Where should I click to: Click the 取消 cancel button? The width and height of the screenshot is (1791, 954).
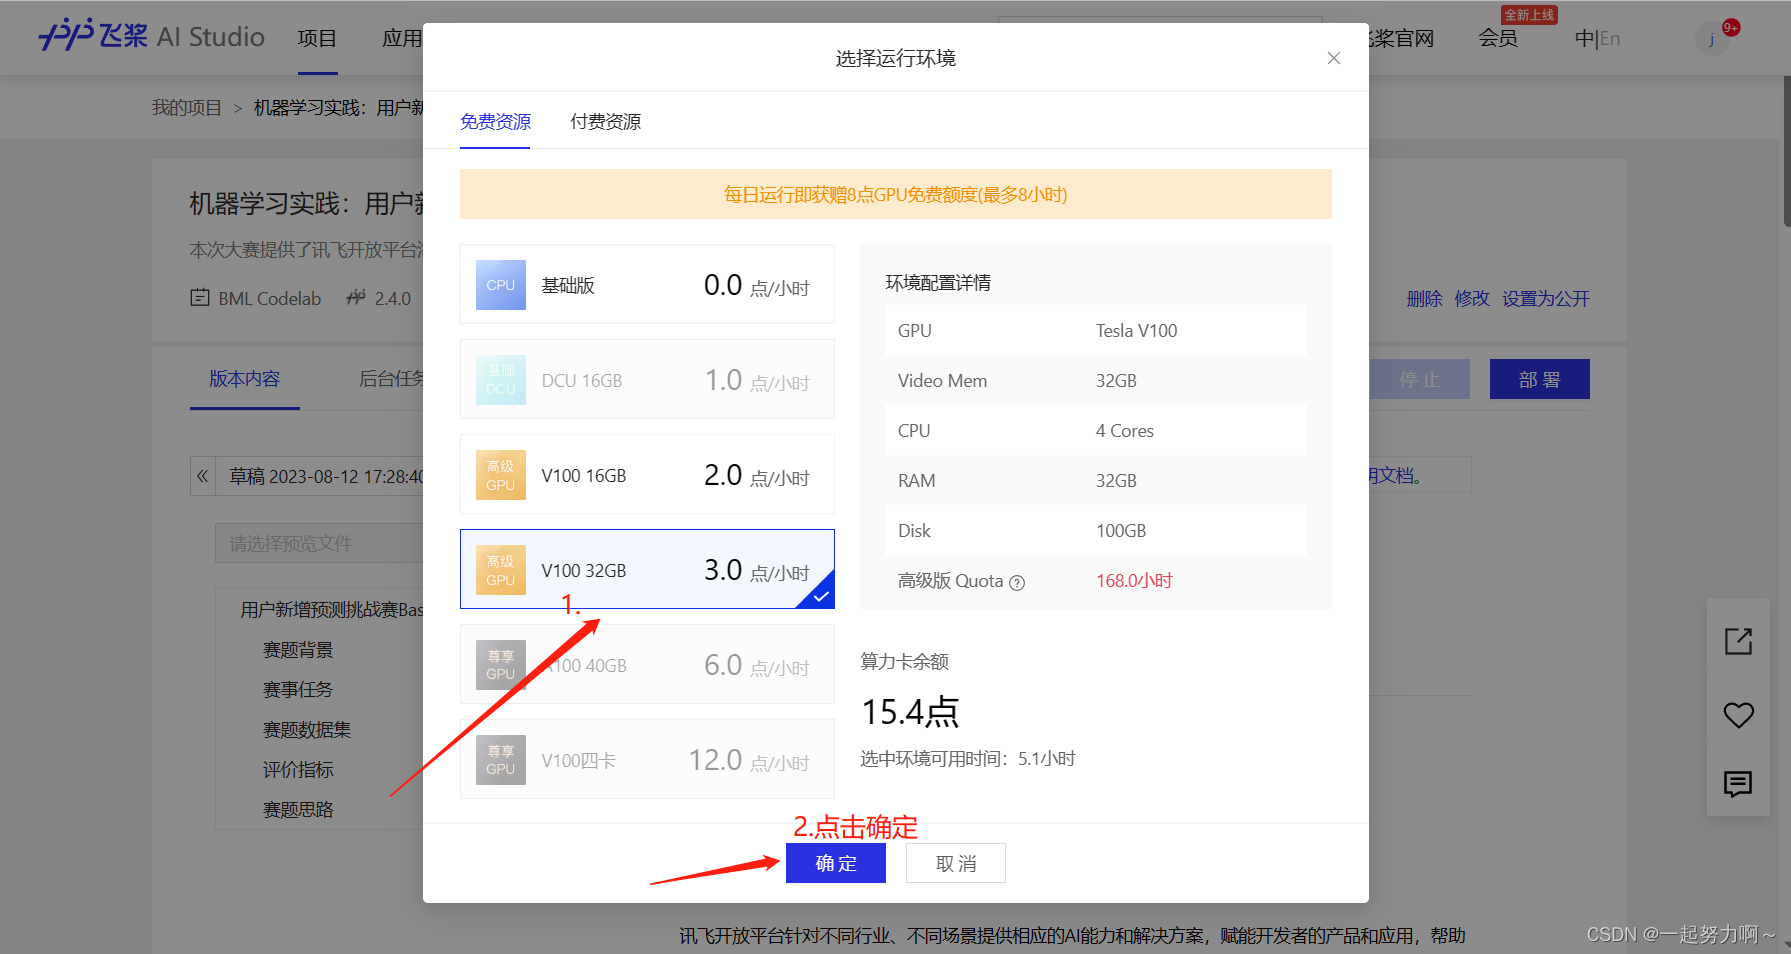pos(955,863)
